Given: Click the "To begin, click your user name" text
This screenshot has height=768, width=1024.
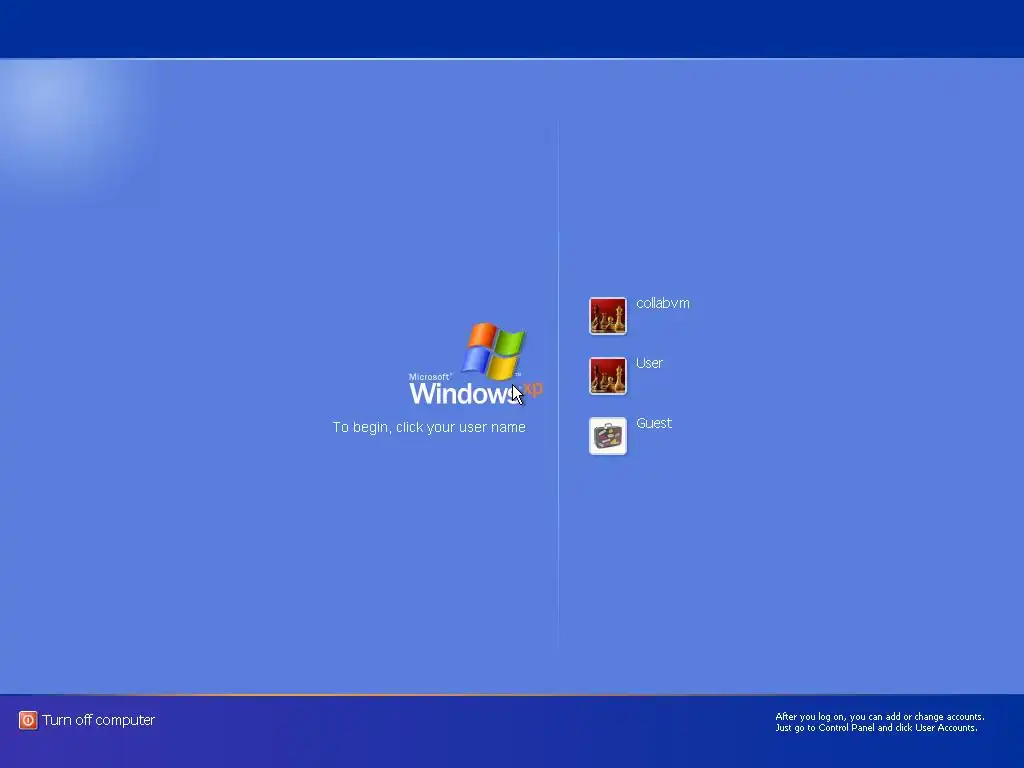Looking at the screenshot, I should point(429,427).
